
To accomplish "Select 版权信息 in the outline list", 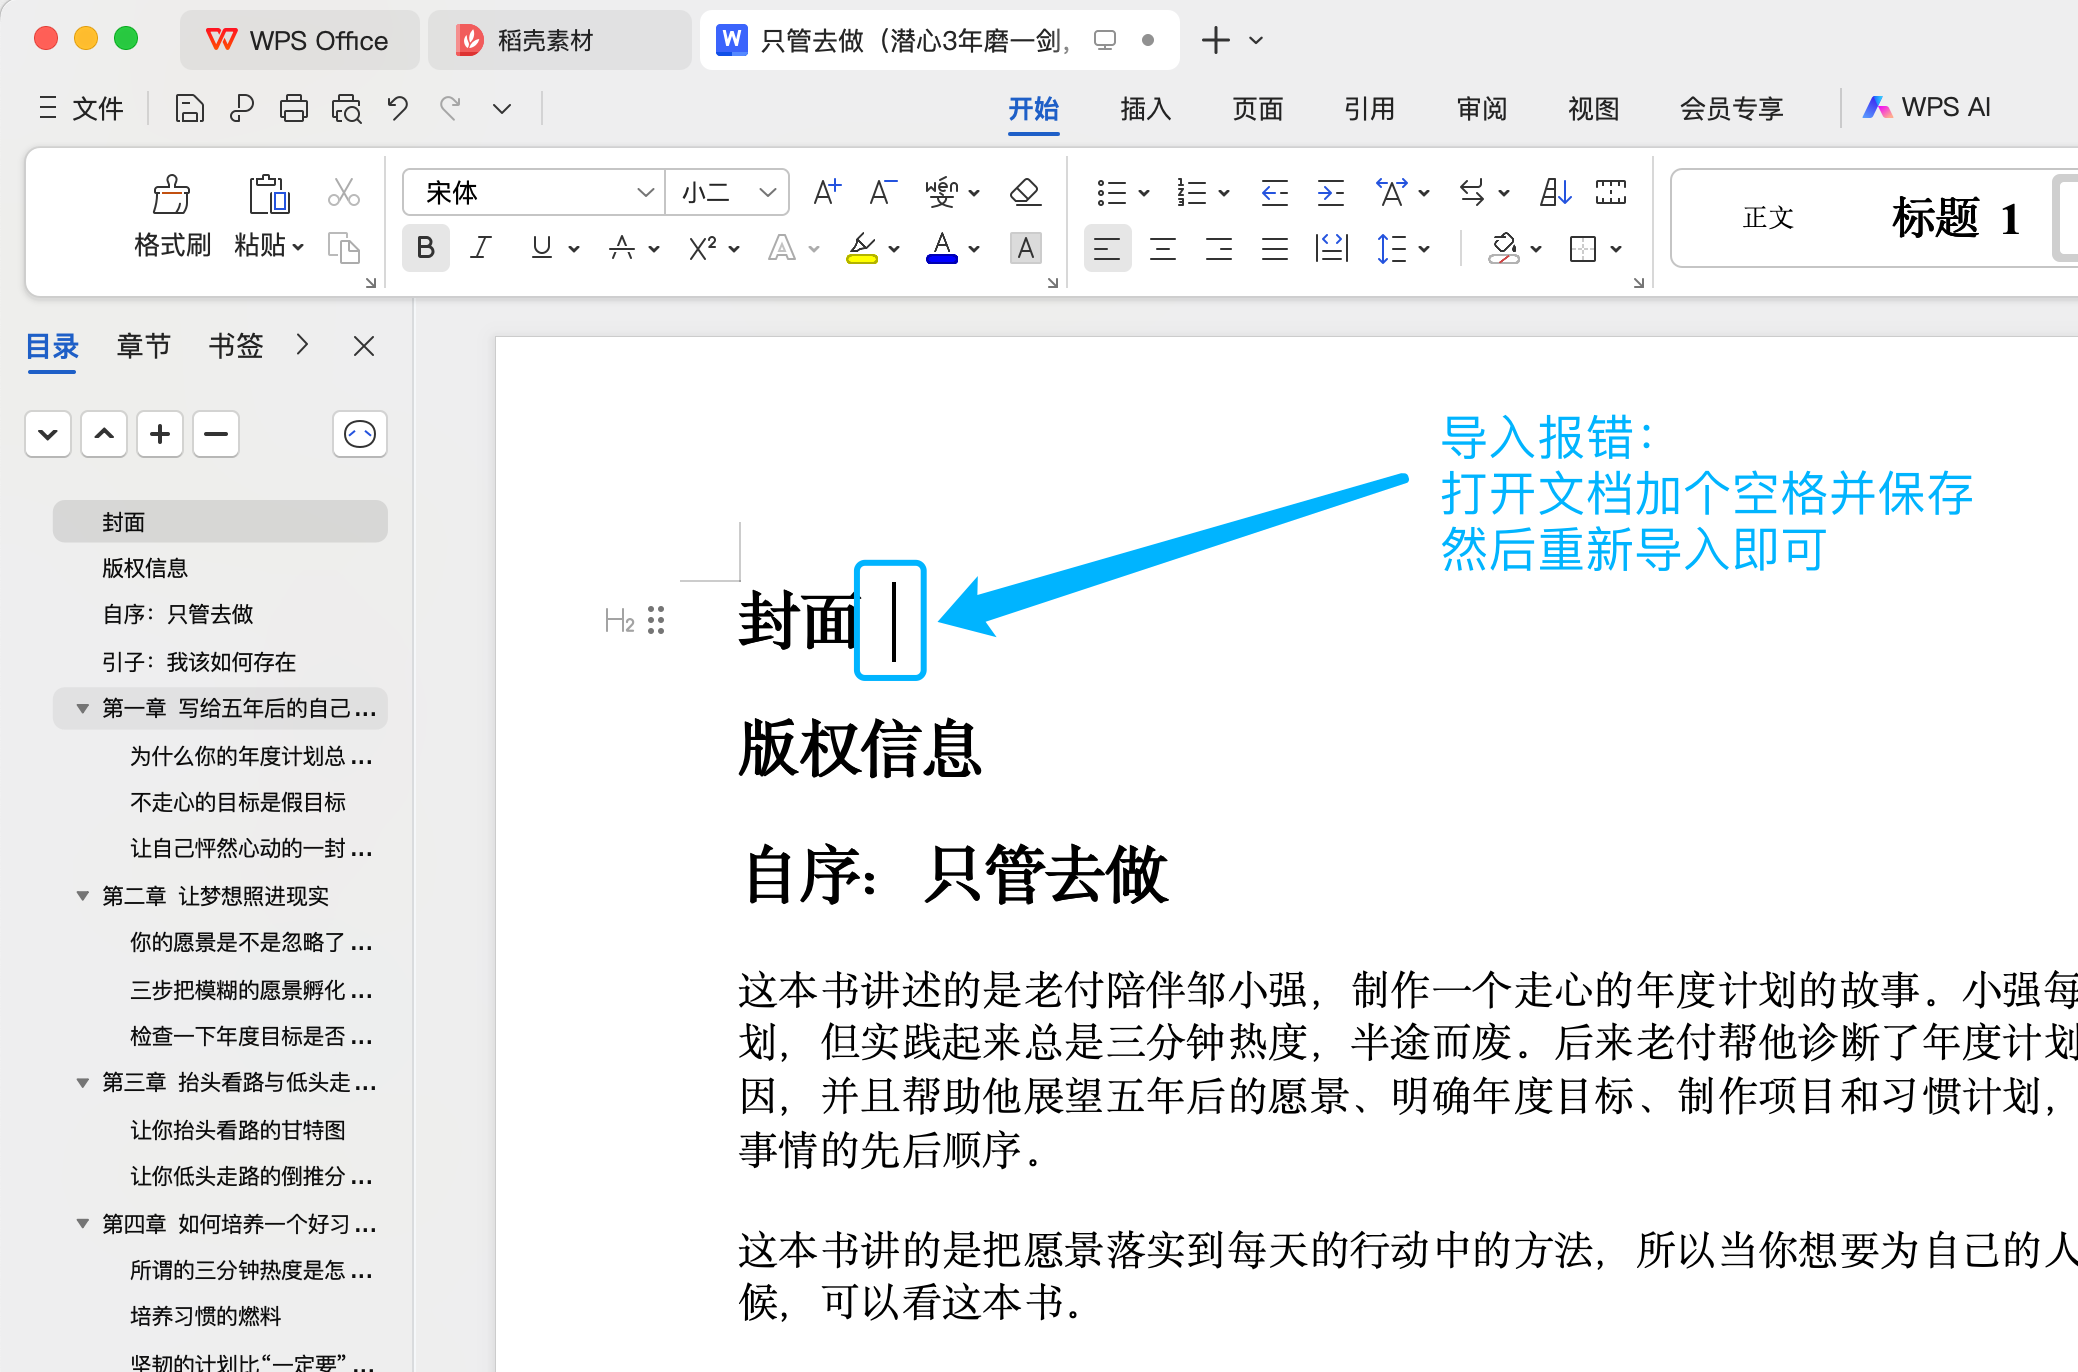I will coord(145,568).
